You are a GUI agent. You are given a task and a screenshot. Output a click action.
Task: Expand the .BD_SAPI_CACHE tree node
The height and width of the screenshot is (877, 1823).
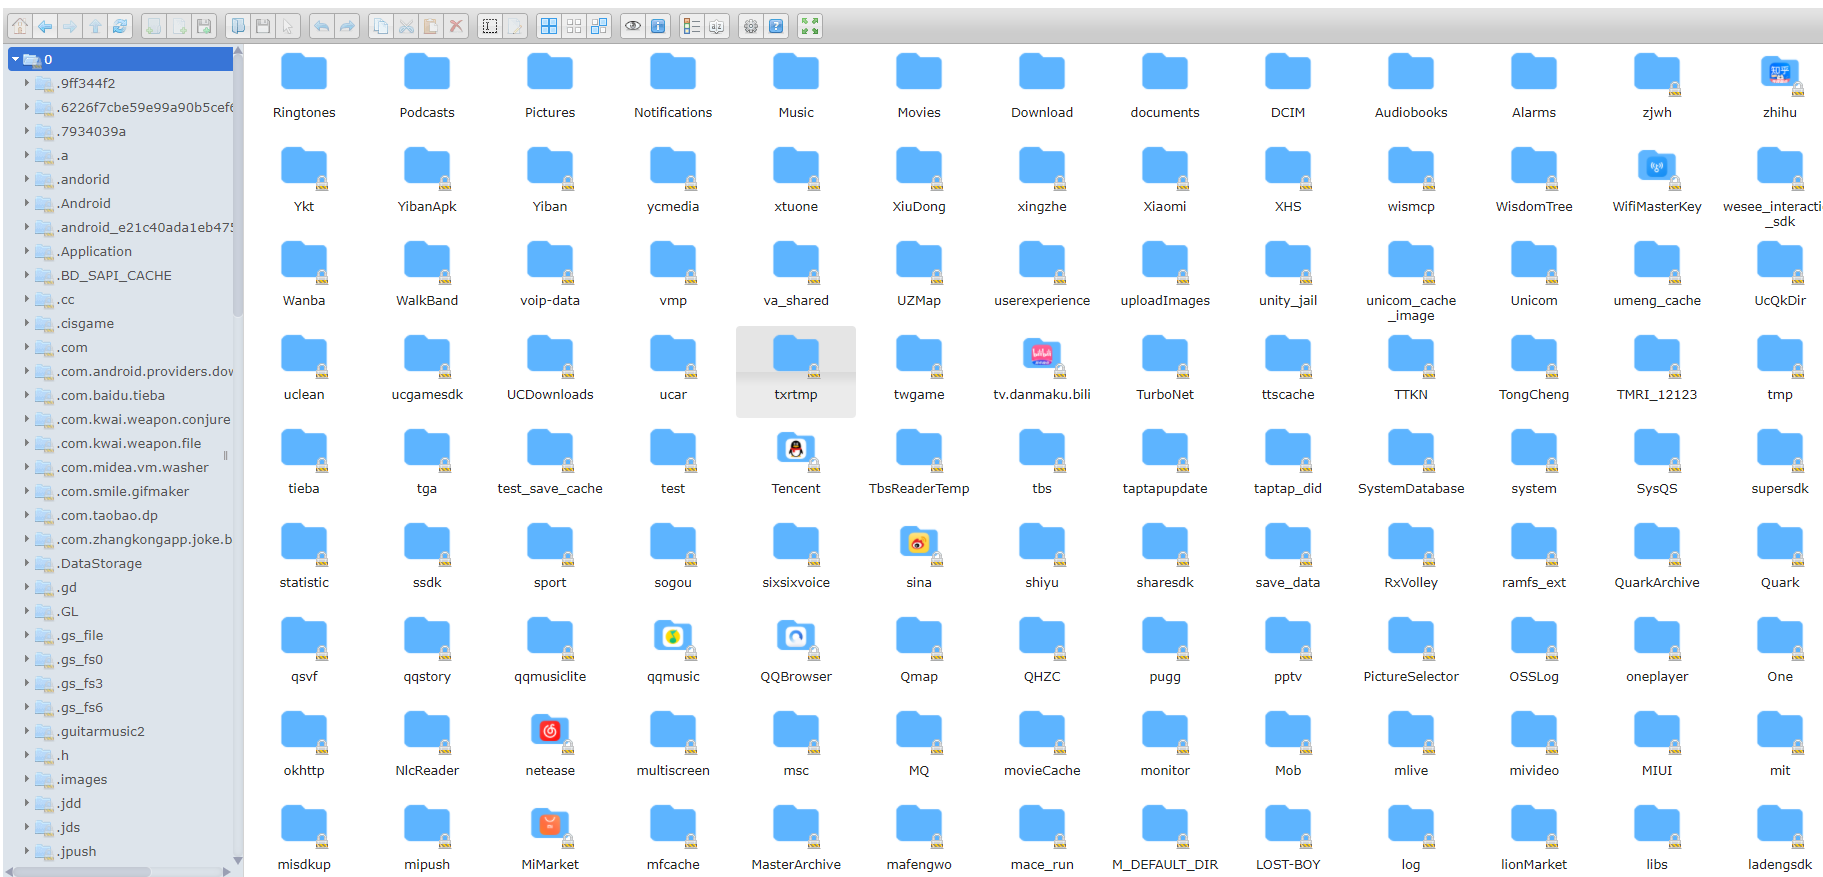click(27, 275)
